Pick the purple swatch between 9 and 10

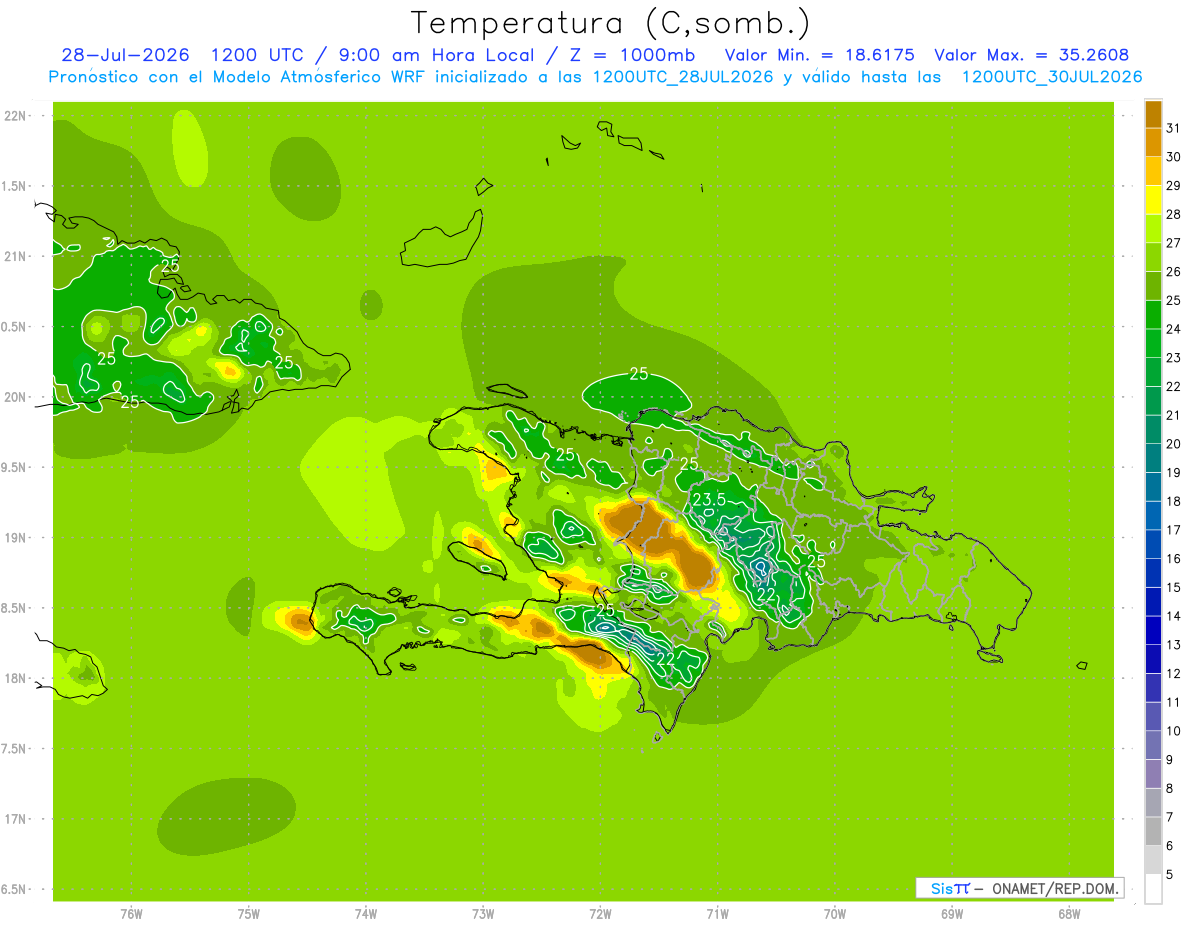click(x=1153, y=745)
